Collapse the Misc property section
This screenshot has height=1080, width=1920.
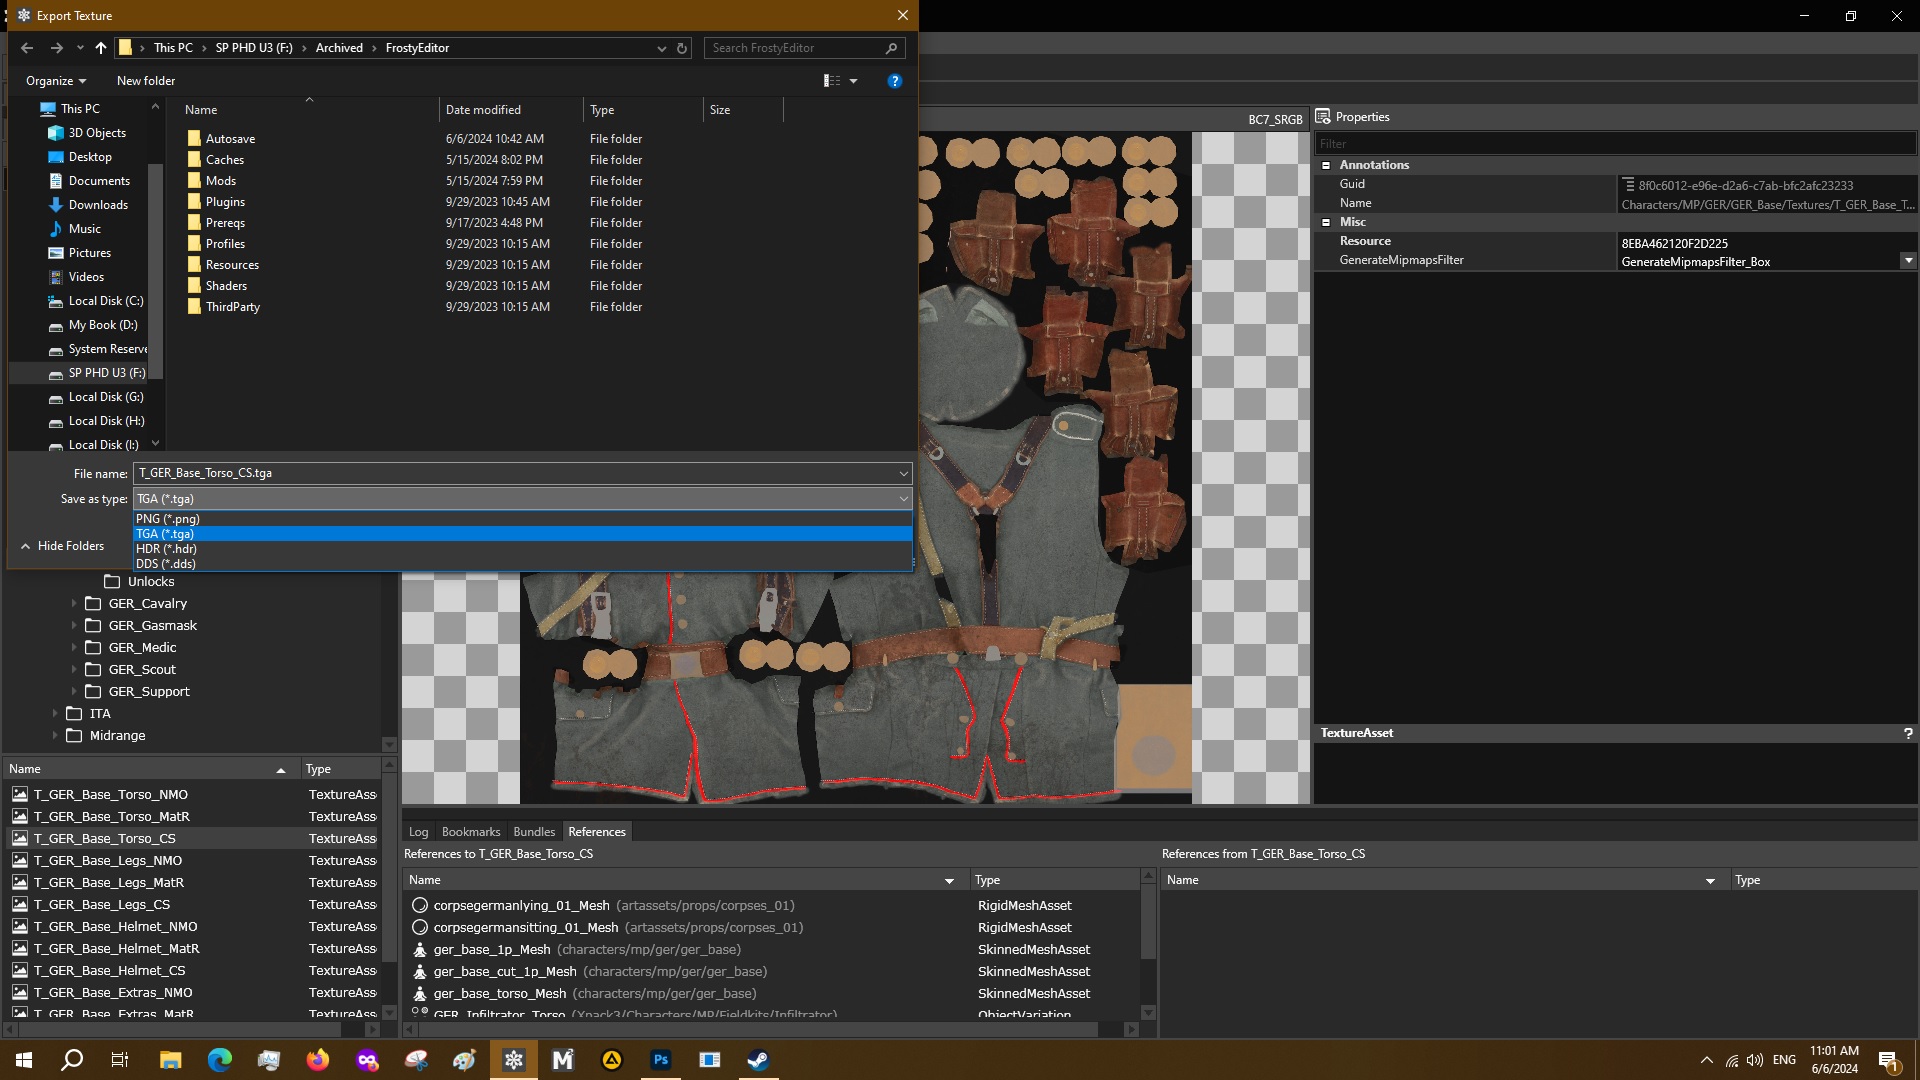[1326, 222]
